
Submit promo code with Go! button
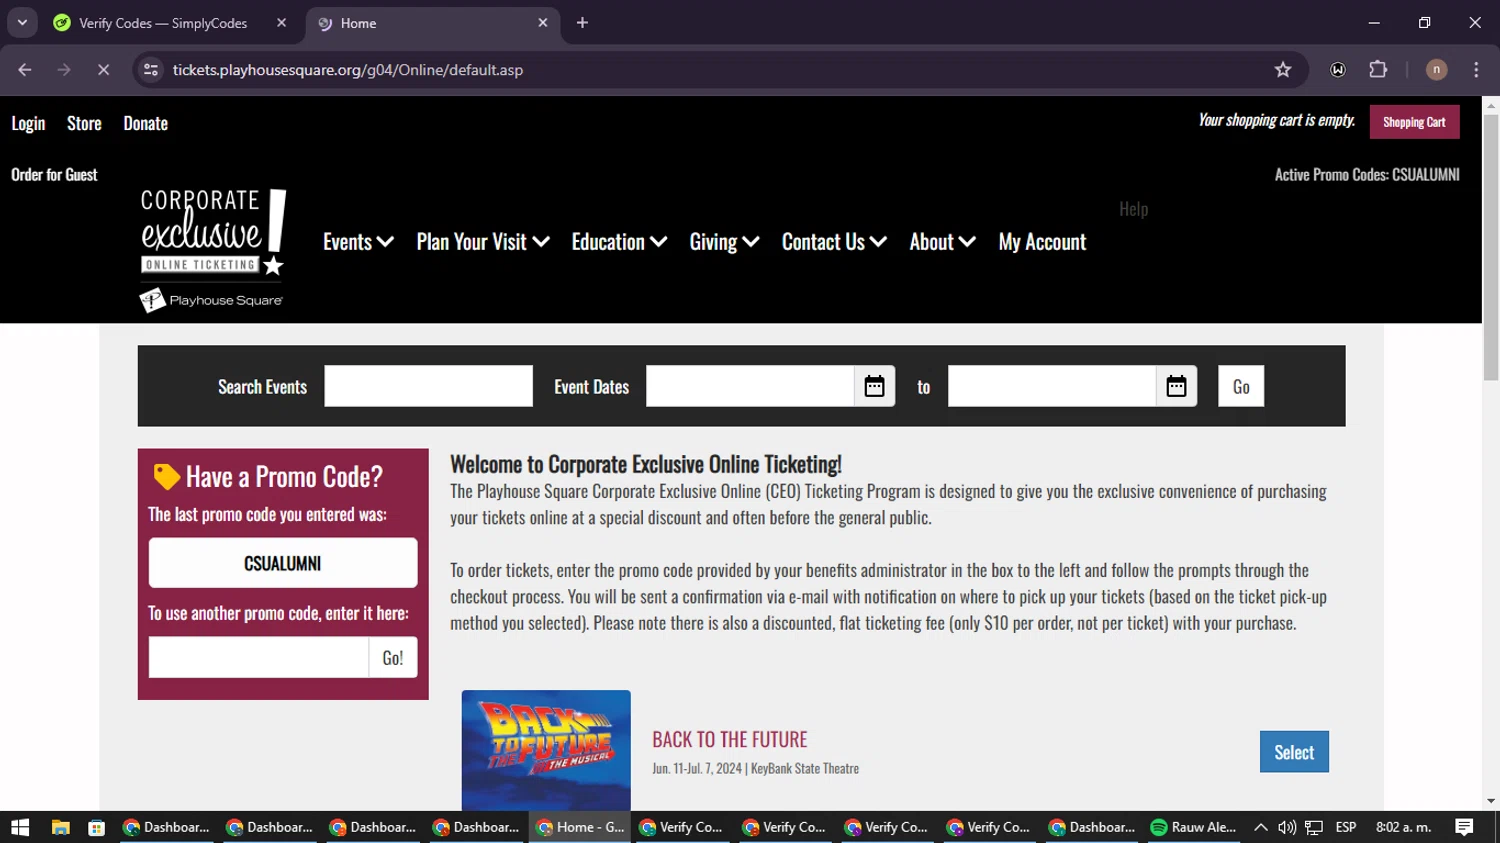(393, 657)
